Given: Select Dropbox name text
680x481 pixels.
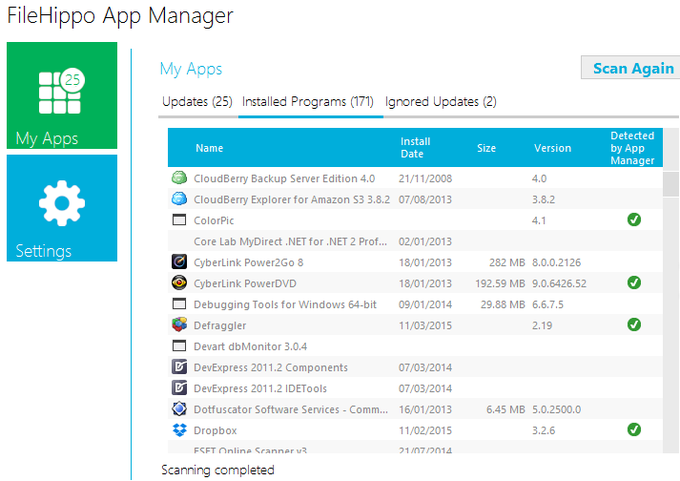Looking at the screenshot, I should tap(215, 431).
